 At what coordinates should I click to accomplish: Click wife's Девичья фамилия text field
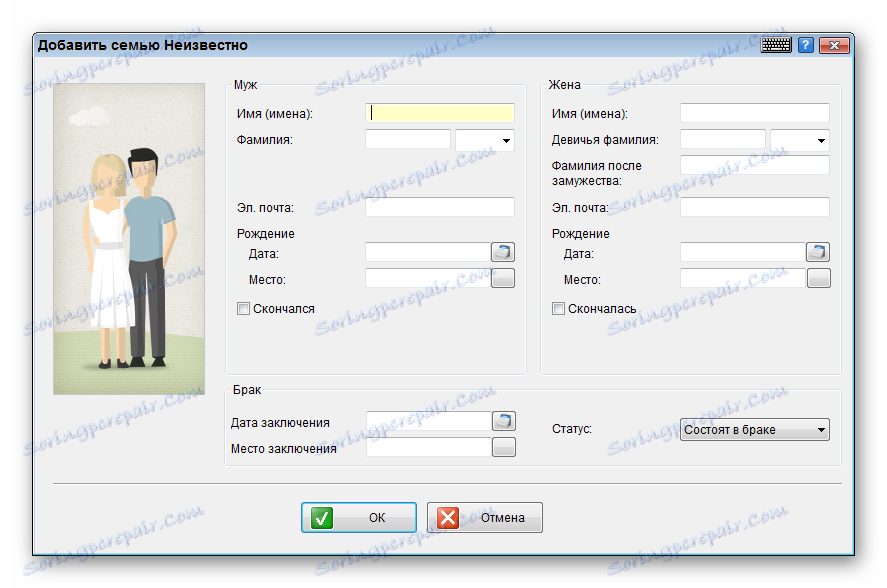coord(723,139)
